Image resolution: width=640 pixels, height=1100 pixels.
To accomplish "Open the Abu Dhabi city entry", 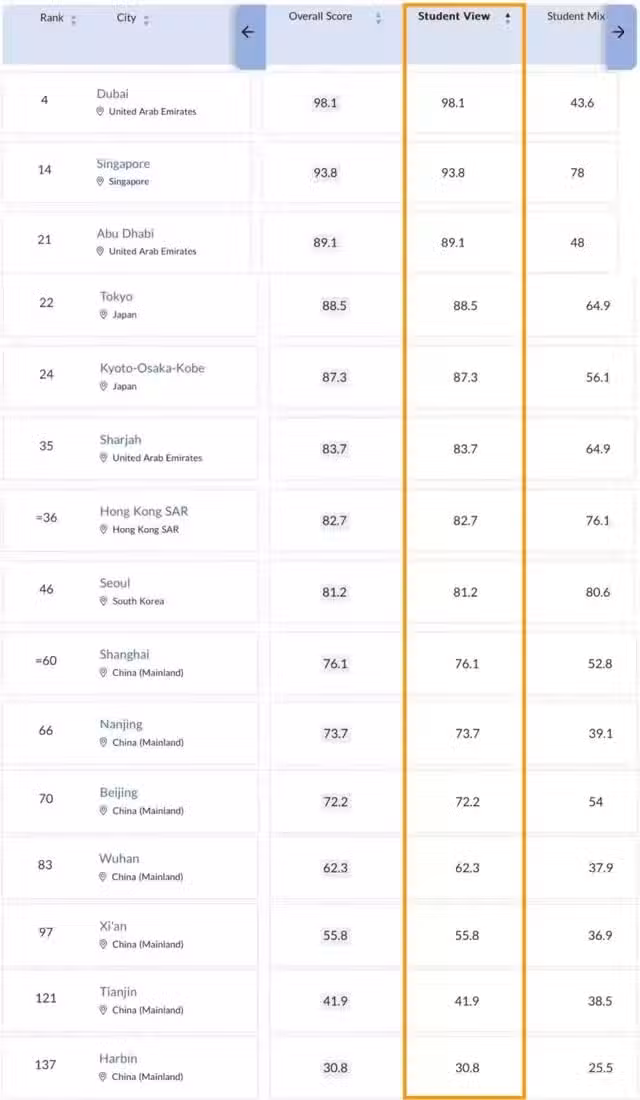I will click(x=126, y=234).
